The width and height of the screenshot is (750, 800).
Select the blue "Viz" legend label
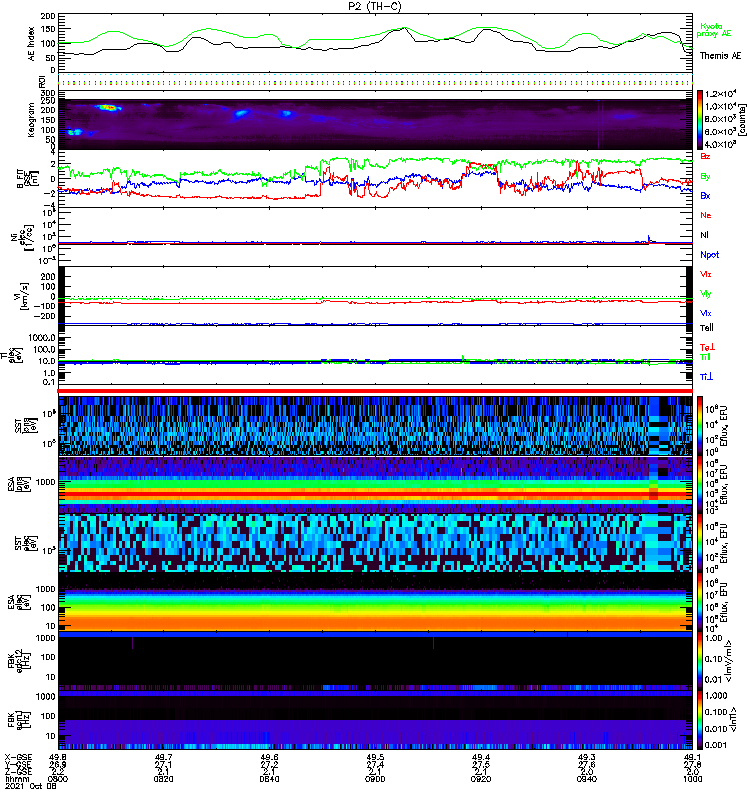705,313
